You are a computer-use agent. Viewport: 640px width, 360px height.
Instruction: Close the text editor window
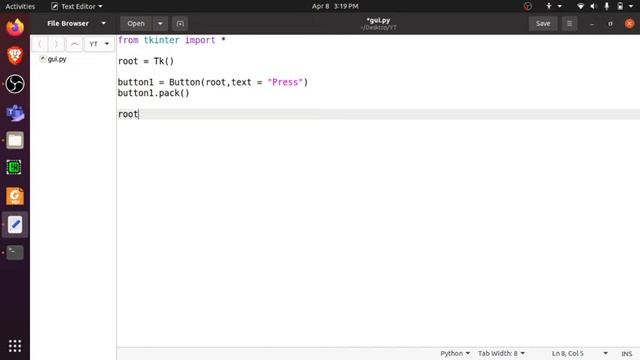[629, 24]
